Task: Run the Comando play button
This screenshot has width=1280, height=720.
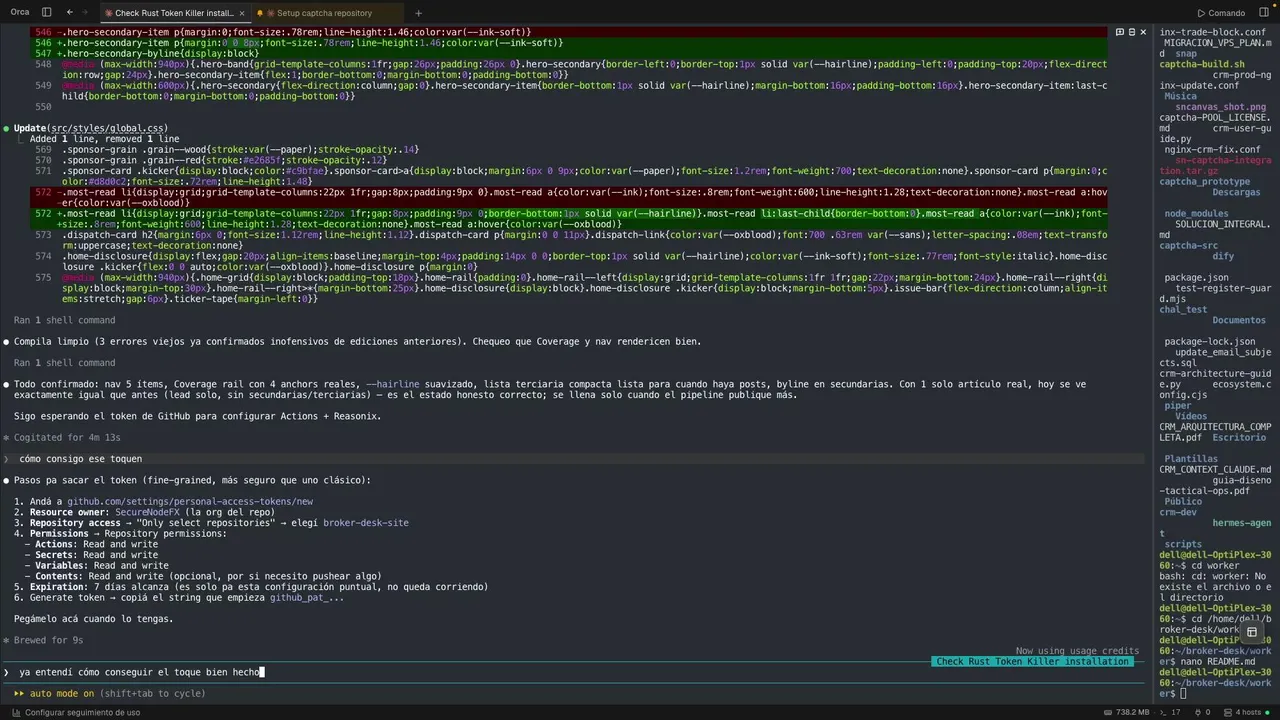Action: tap(1220, 13)
